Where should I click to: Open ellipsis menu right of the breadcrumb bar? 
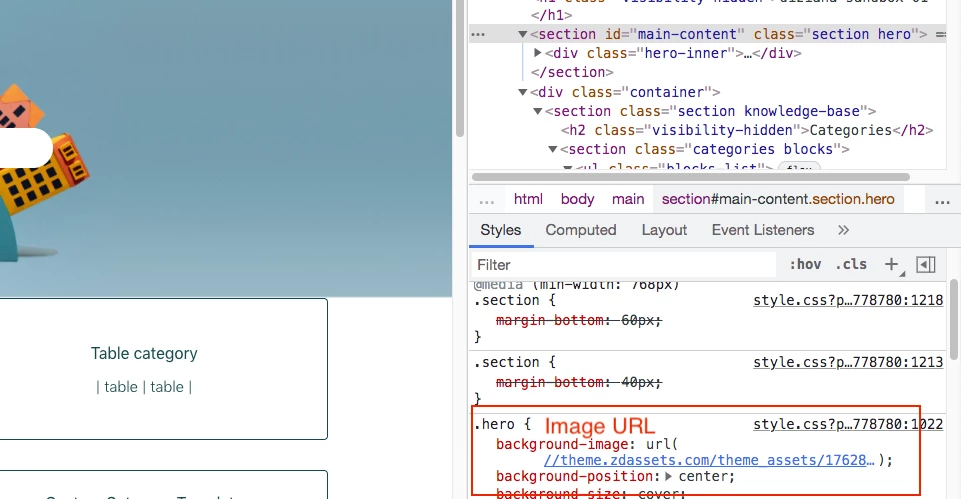[942, 201]
